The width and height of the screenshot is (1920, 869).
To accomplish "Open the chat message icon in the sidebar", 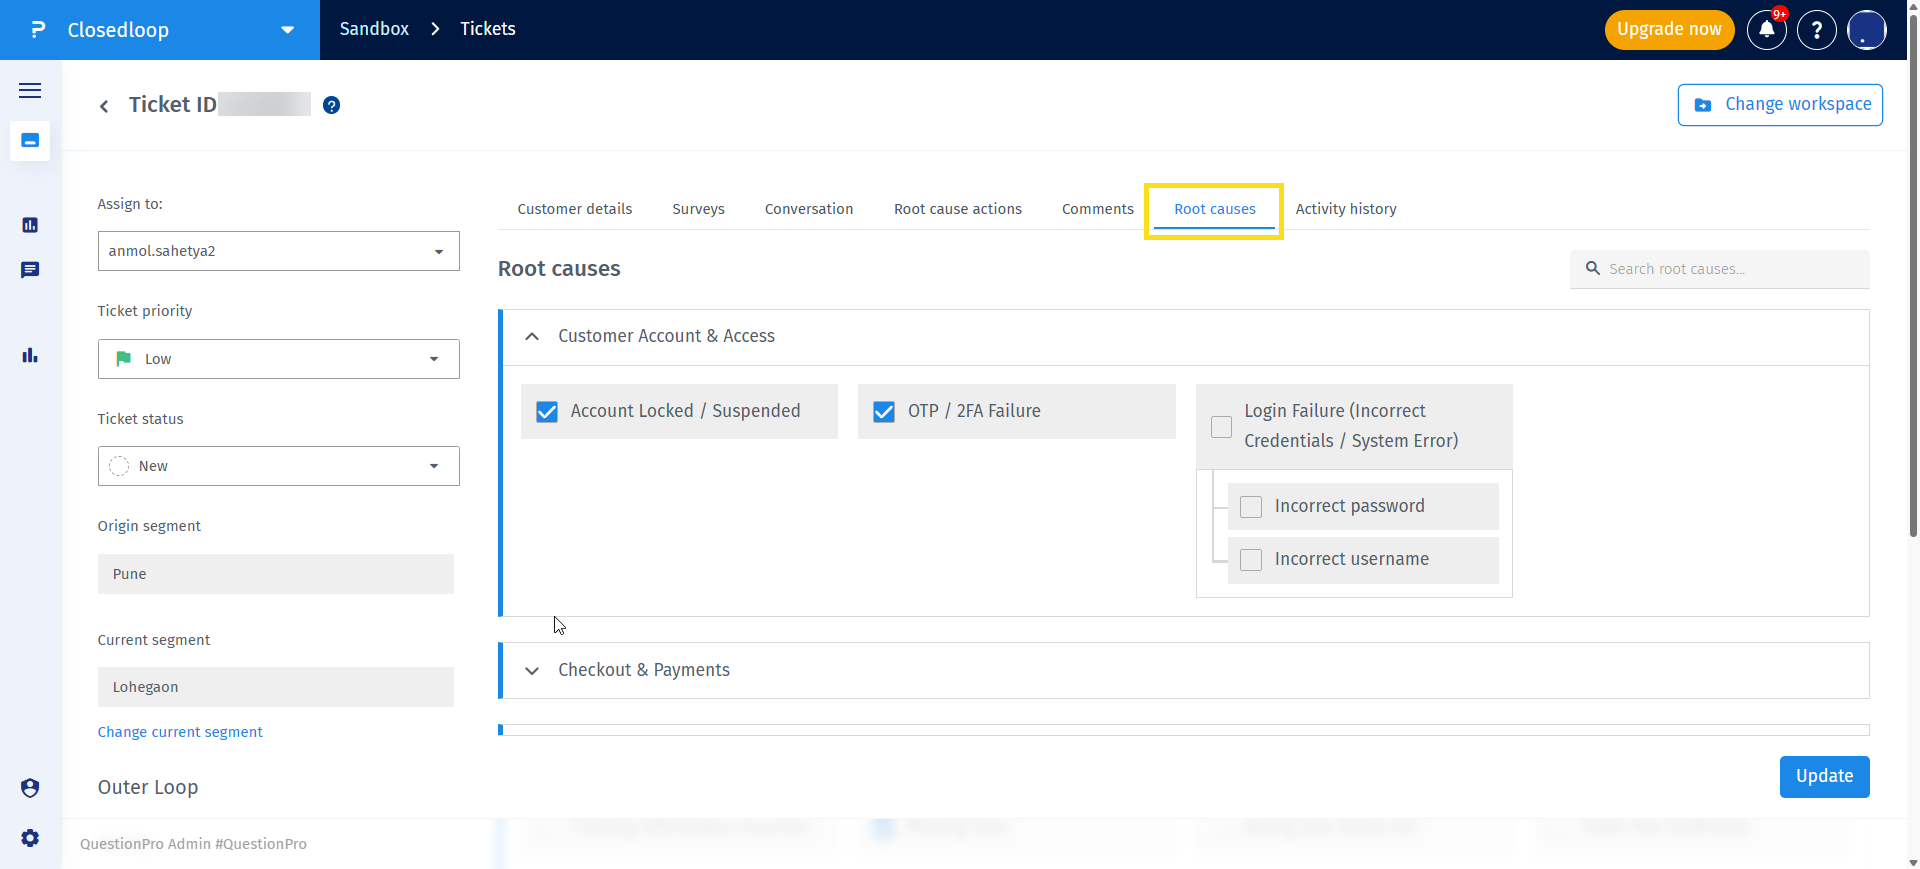I will 30,270.
